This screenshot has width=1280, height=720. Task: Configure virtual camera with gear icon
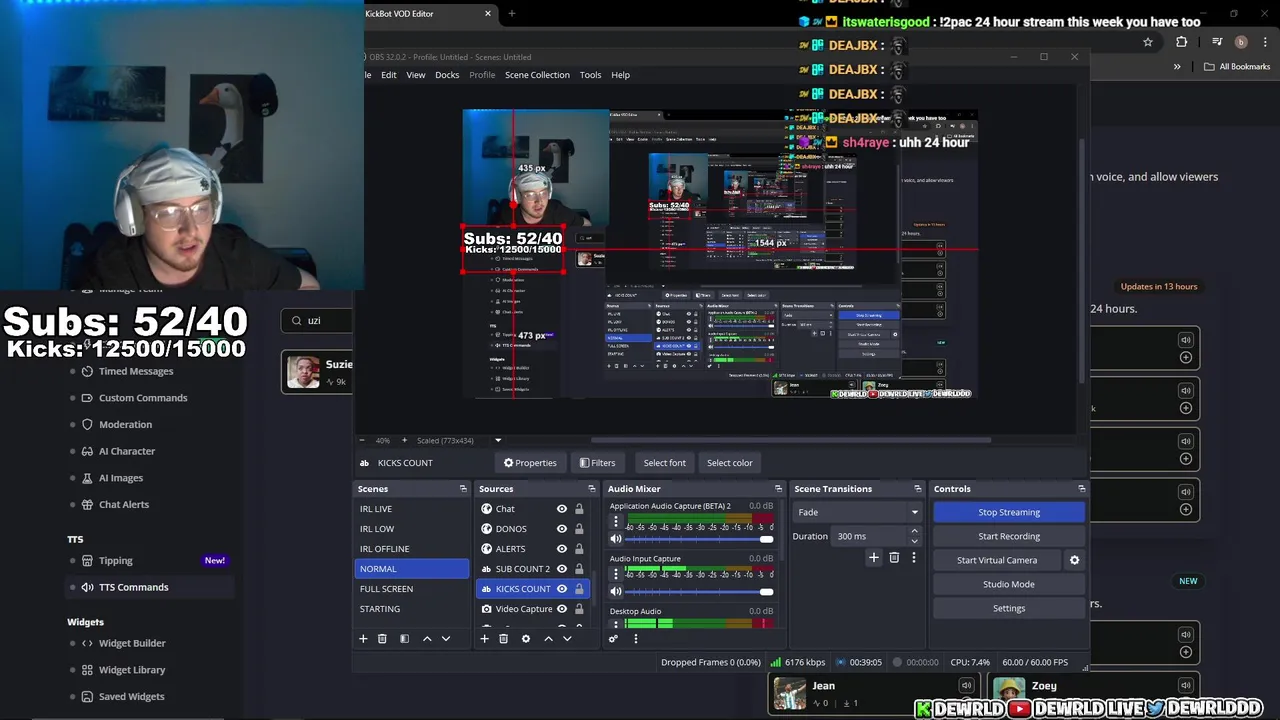[1075, 560]
